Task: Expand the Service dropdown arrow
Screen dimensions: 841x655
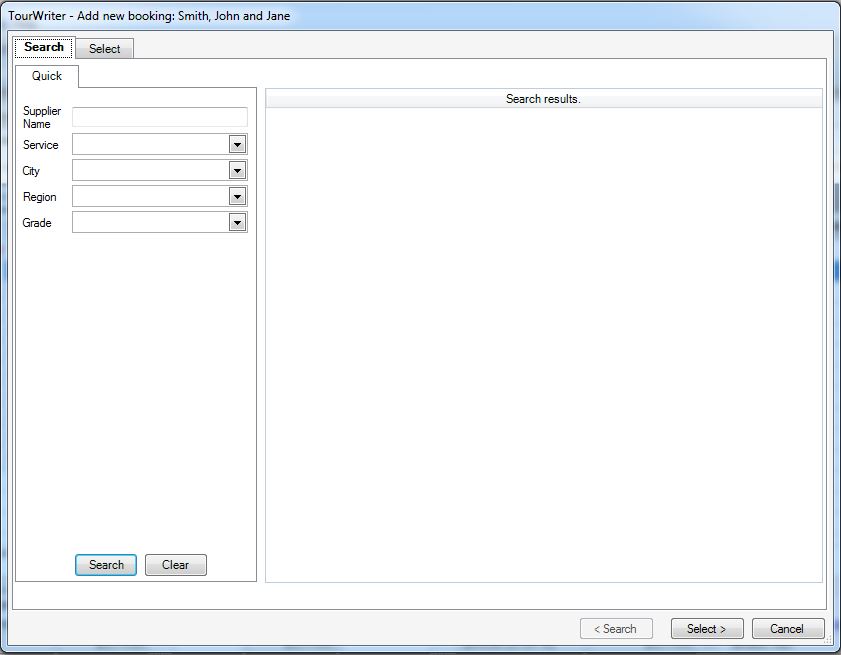Action: (x=237, y=145)
